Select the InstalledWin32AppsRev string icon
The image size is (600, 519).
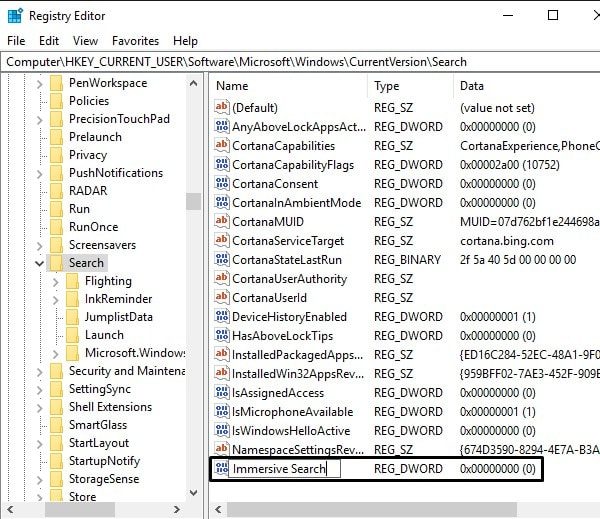222,373
